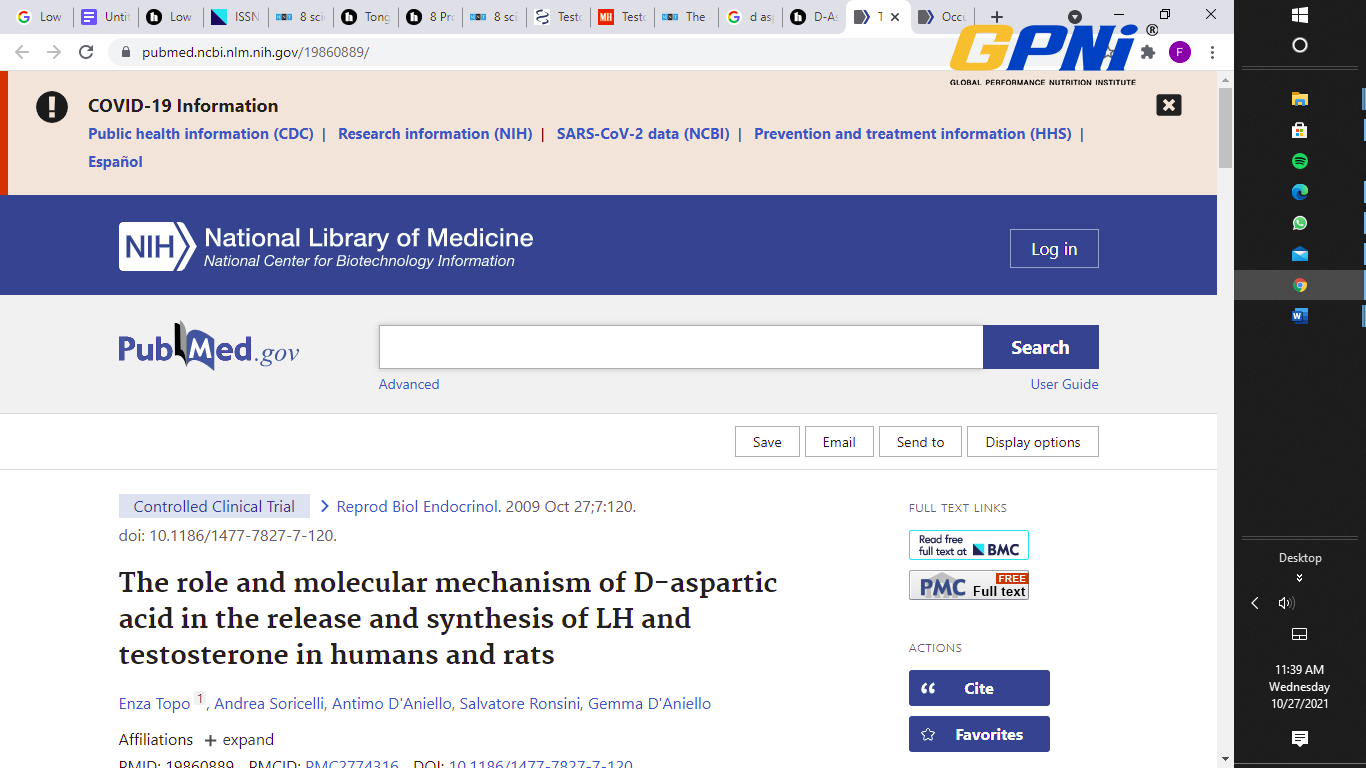The image size is (1366, 768).
Task: Expand the author Affiliations section
Action: pyautogui.click(x=239, y=740)
